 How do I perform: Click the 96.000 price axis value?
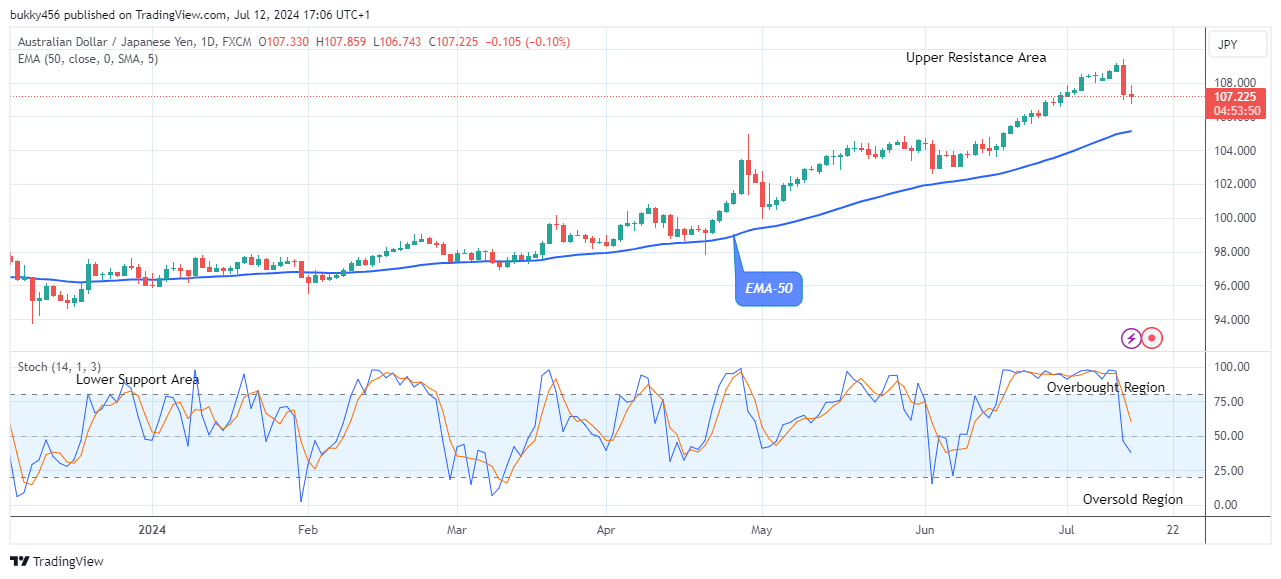tap(1232, 286)
